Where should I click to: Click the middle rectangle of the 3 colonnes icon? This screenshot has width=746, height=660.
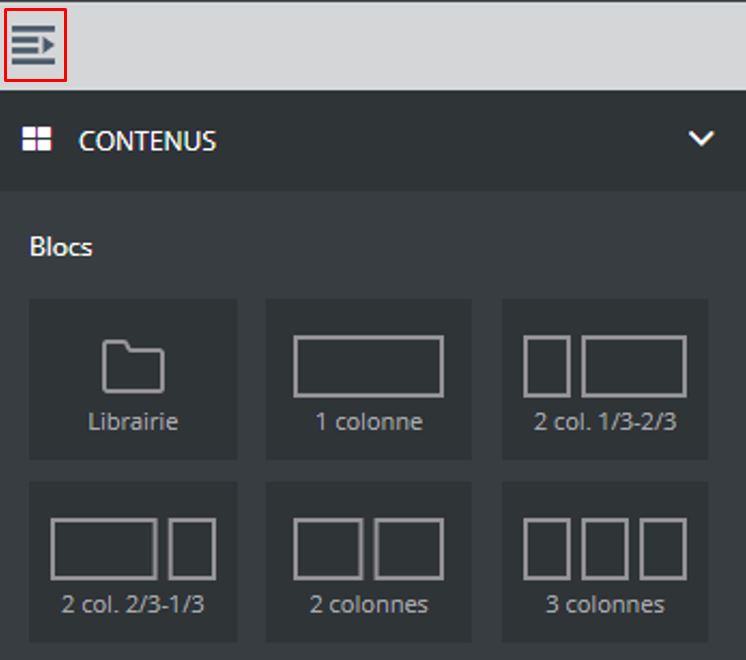tap(605, 549)
